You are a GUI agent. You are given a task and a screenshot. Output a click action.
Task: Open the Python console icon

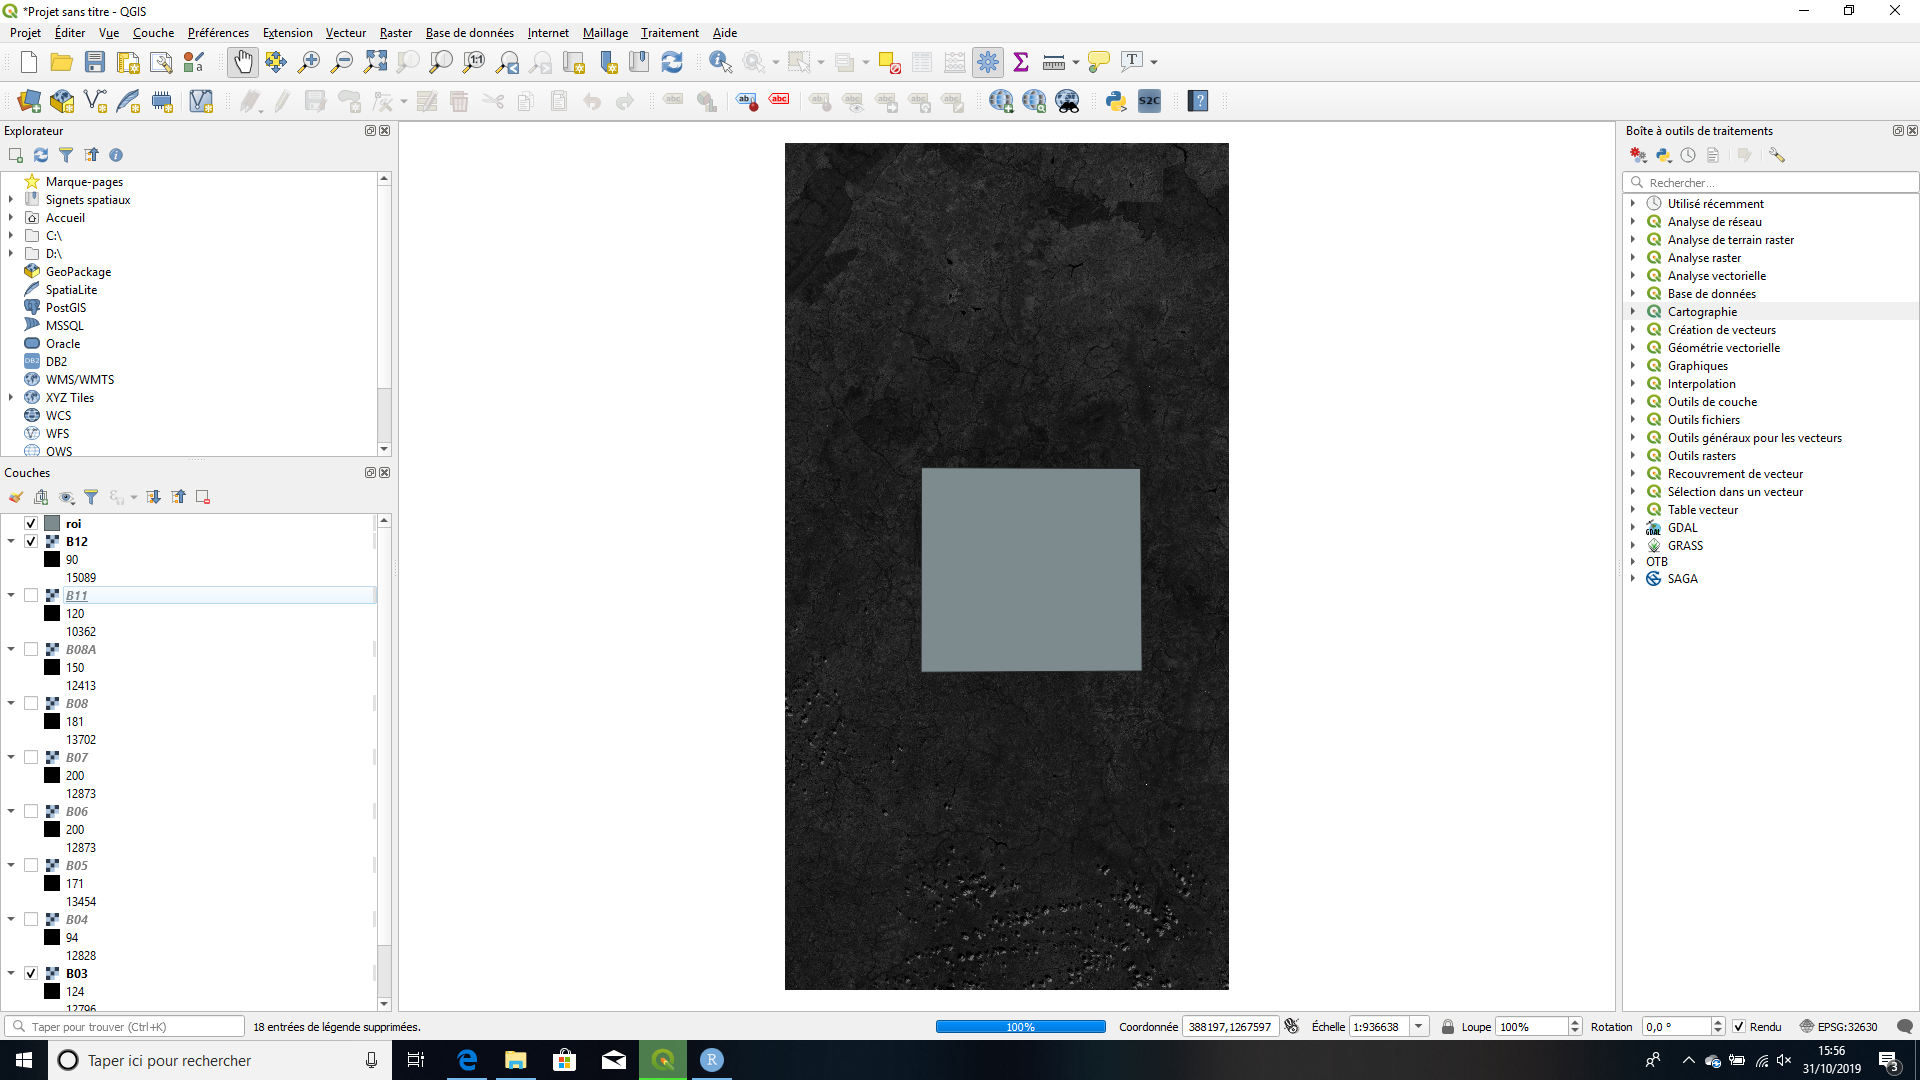[x=1116, y=101]
